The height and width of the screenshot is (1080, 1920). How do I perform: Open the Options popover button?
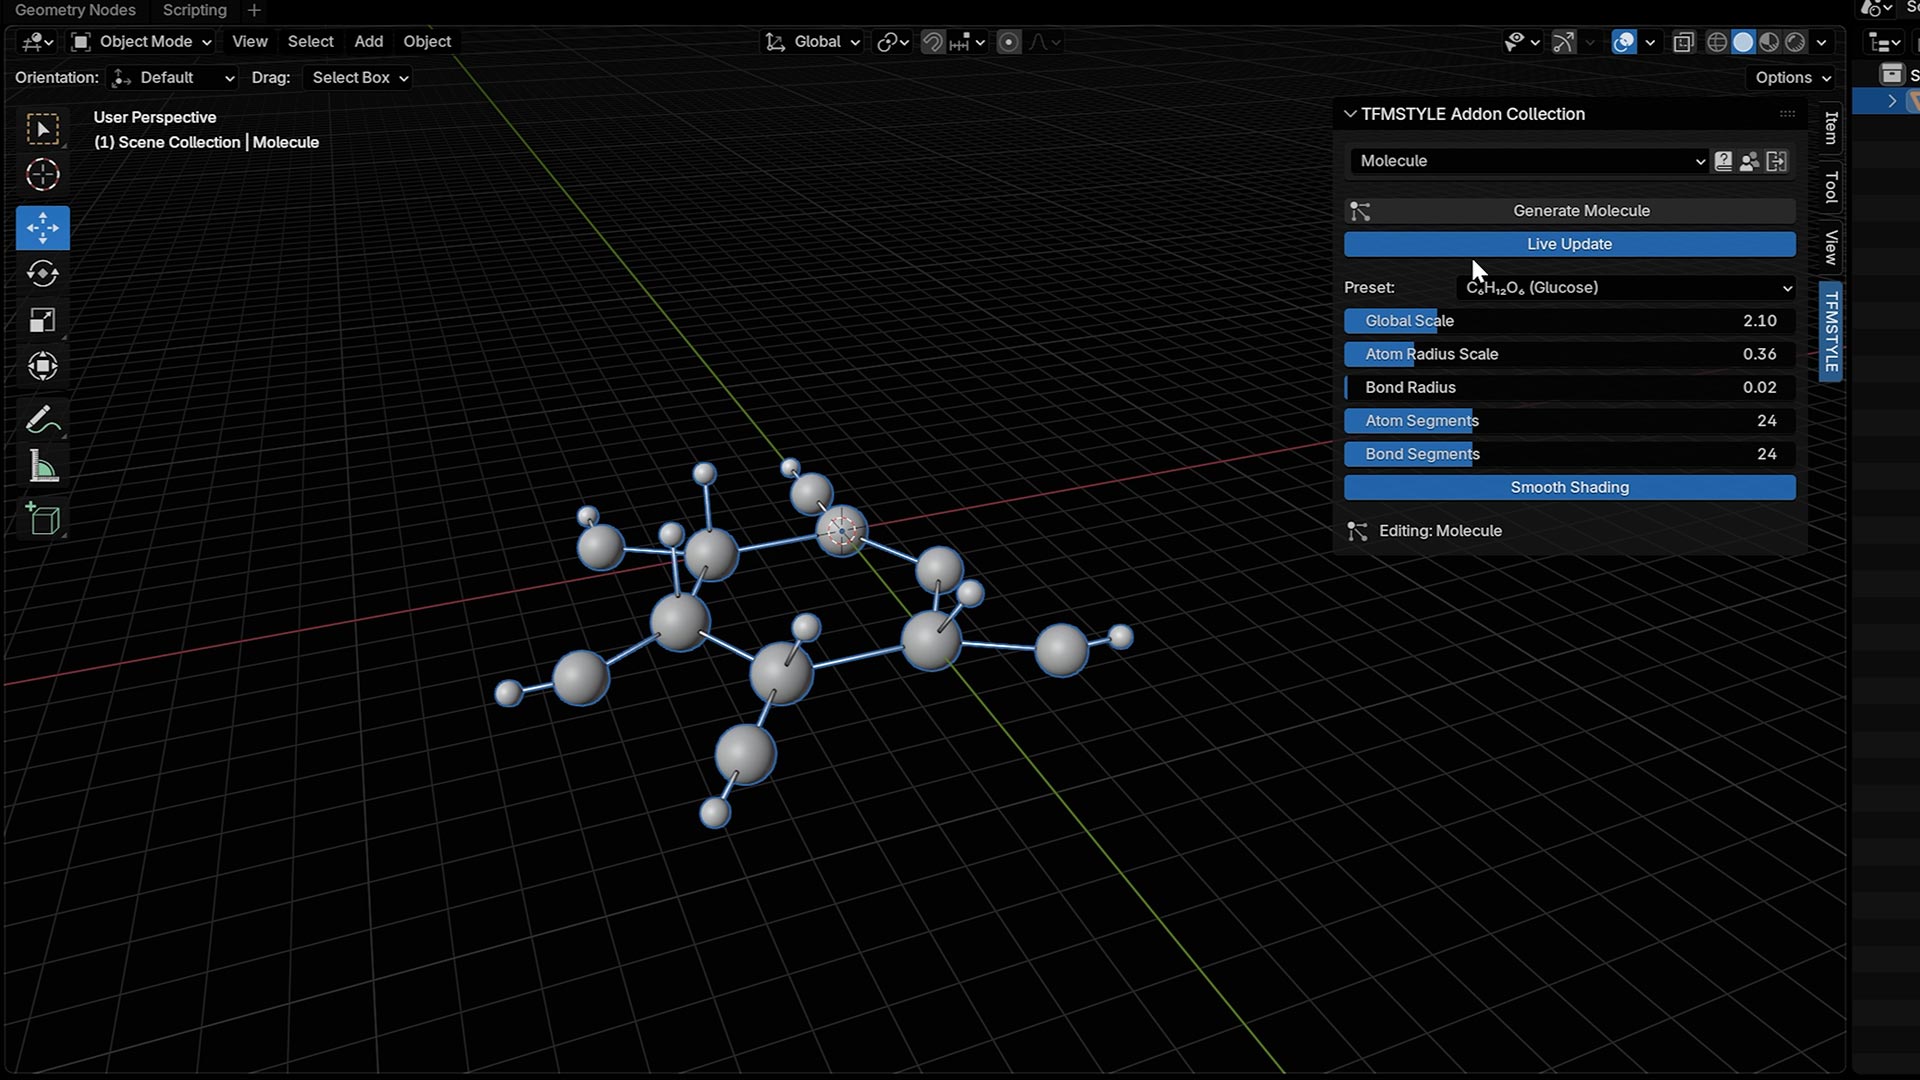coord(1793,78)
